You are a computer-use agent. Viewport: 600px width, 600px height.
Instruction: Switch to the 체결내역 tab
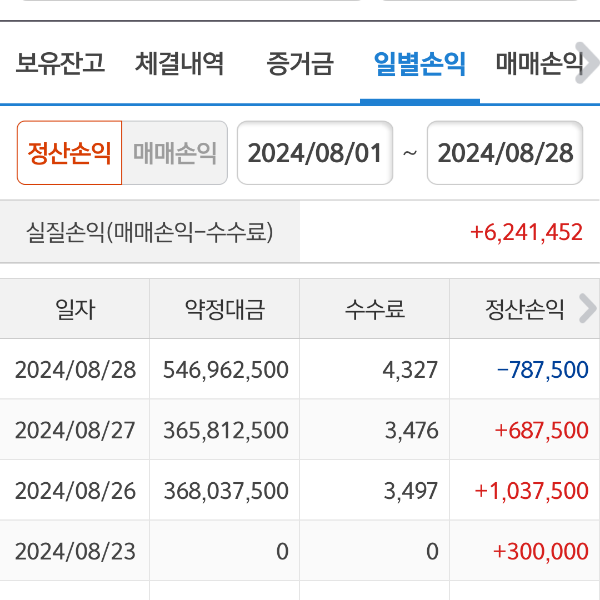180,65
